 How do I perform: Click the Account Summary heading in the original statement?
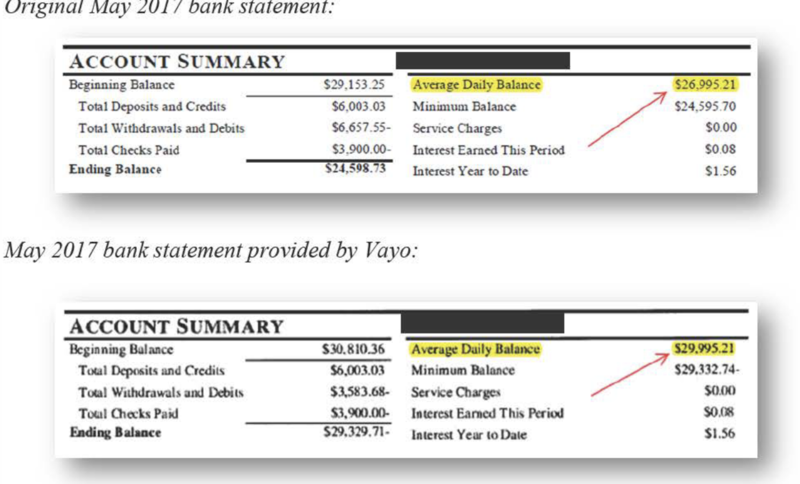click(176, 62)
